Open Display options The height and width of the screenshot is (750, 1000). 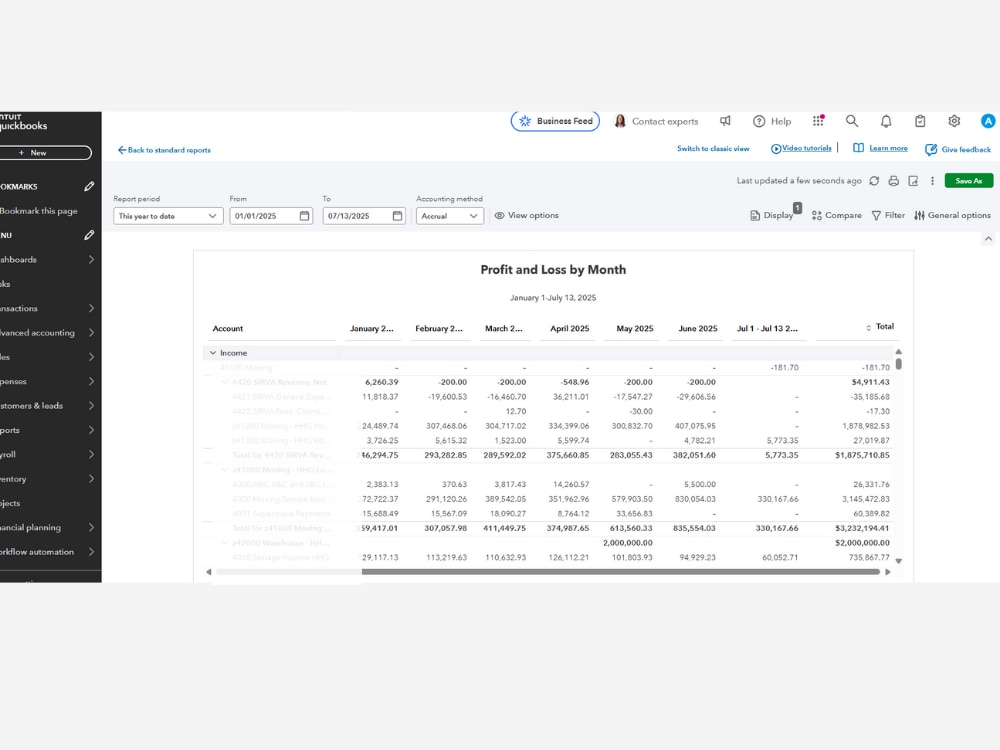pos(772,216)
